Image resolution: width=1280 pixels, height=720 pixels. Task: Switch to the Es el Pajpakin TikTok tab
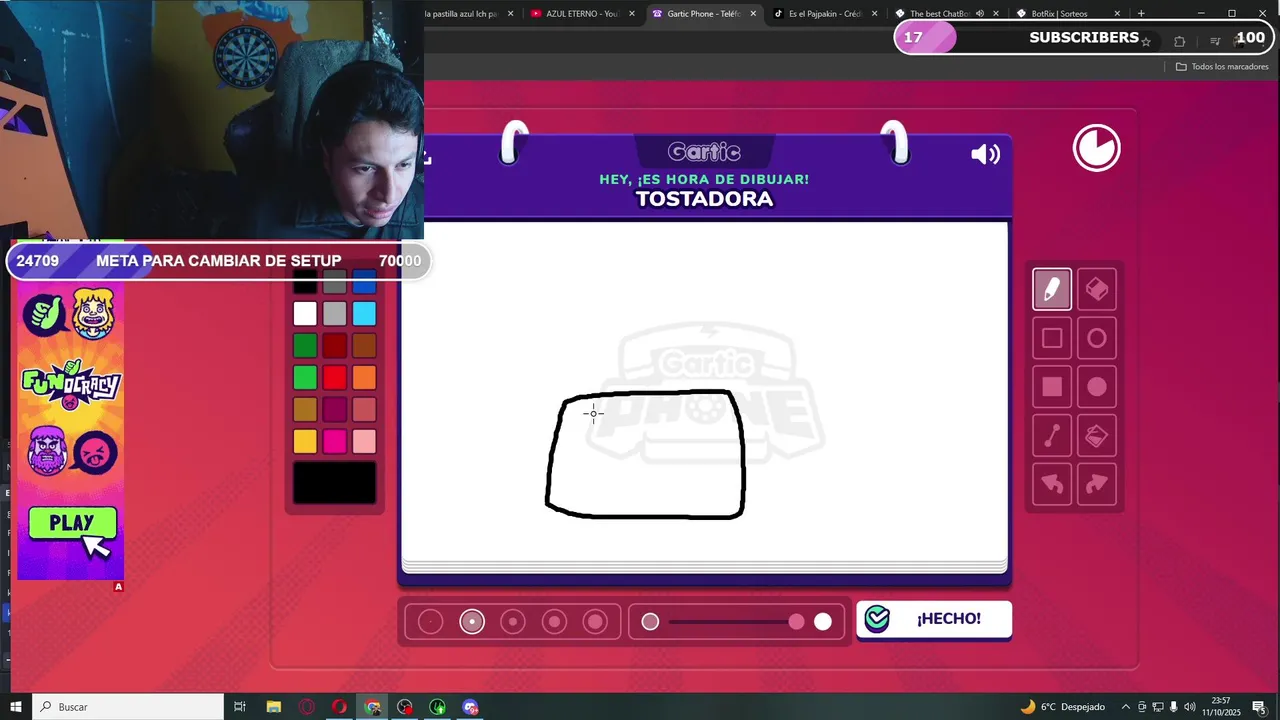pos(825,14)
